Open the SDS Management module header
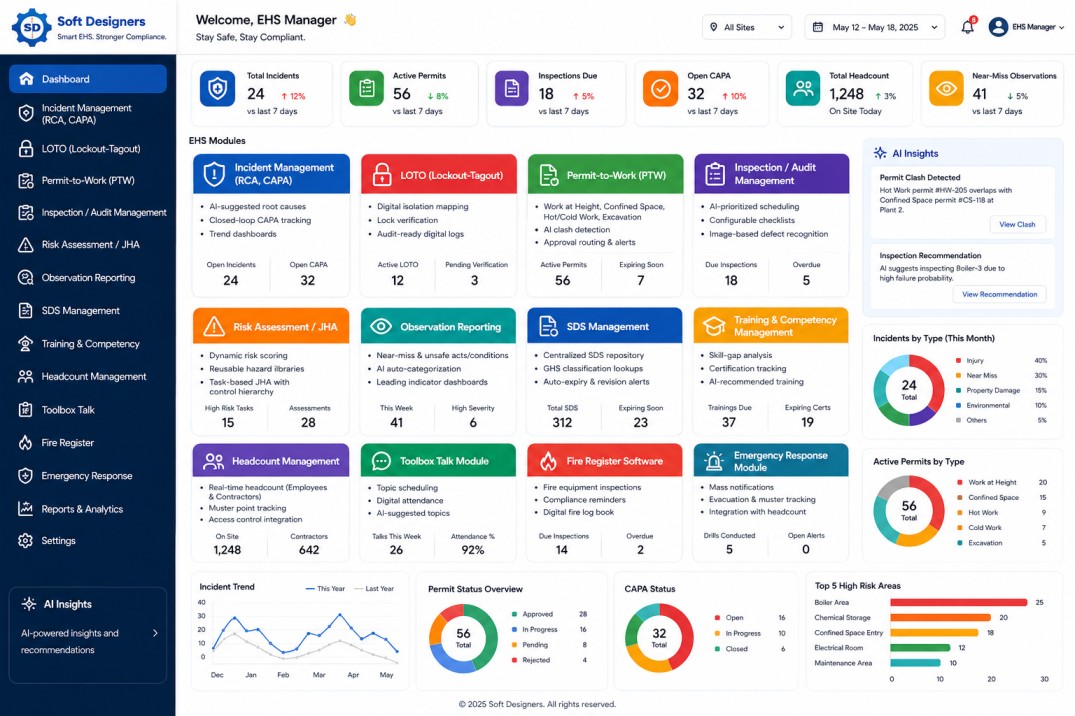This screenshot has width=1075, height=716. click(605, 326)
